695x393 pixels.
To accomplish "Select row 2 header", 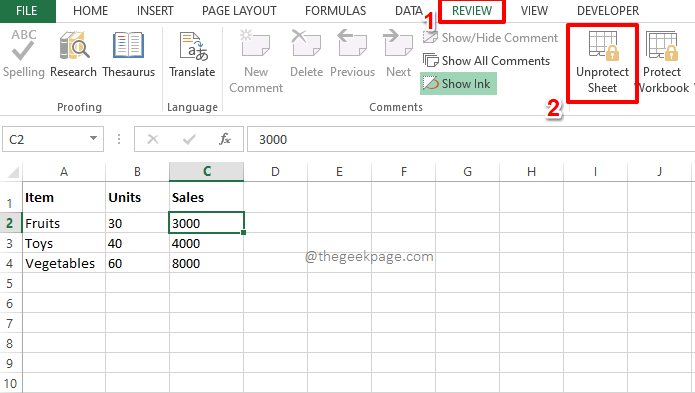I will coord(11,223).
